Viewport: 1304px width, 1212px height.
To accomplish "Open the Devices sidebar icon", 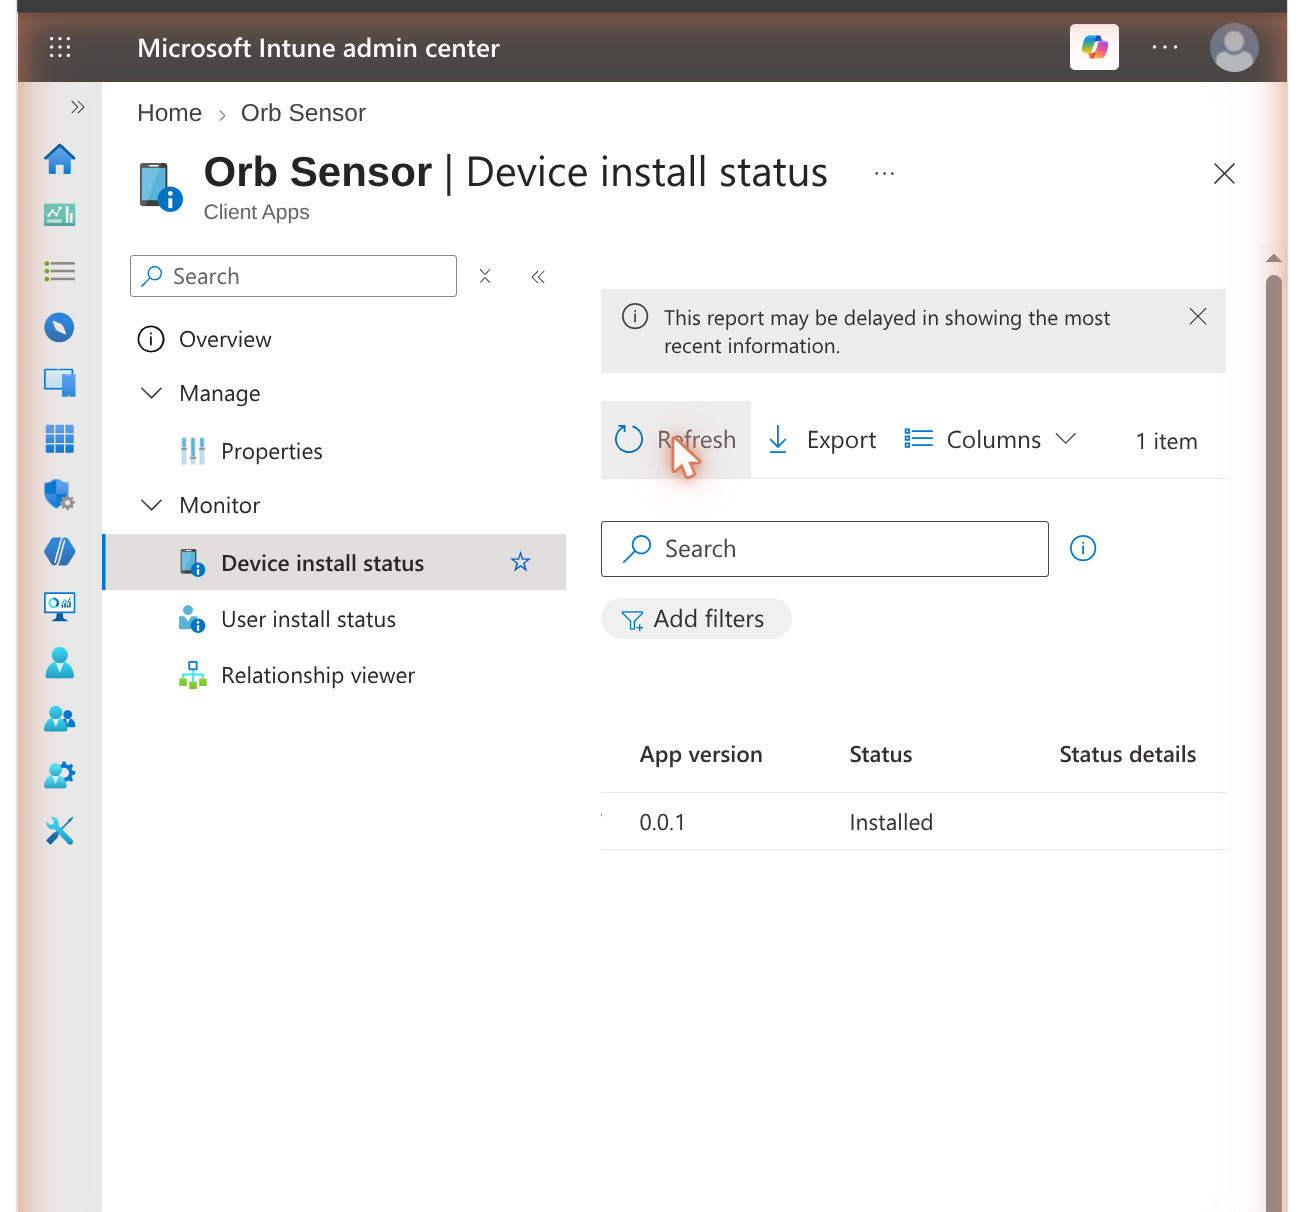I will 60,383.
